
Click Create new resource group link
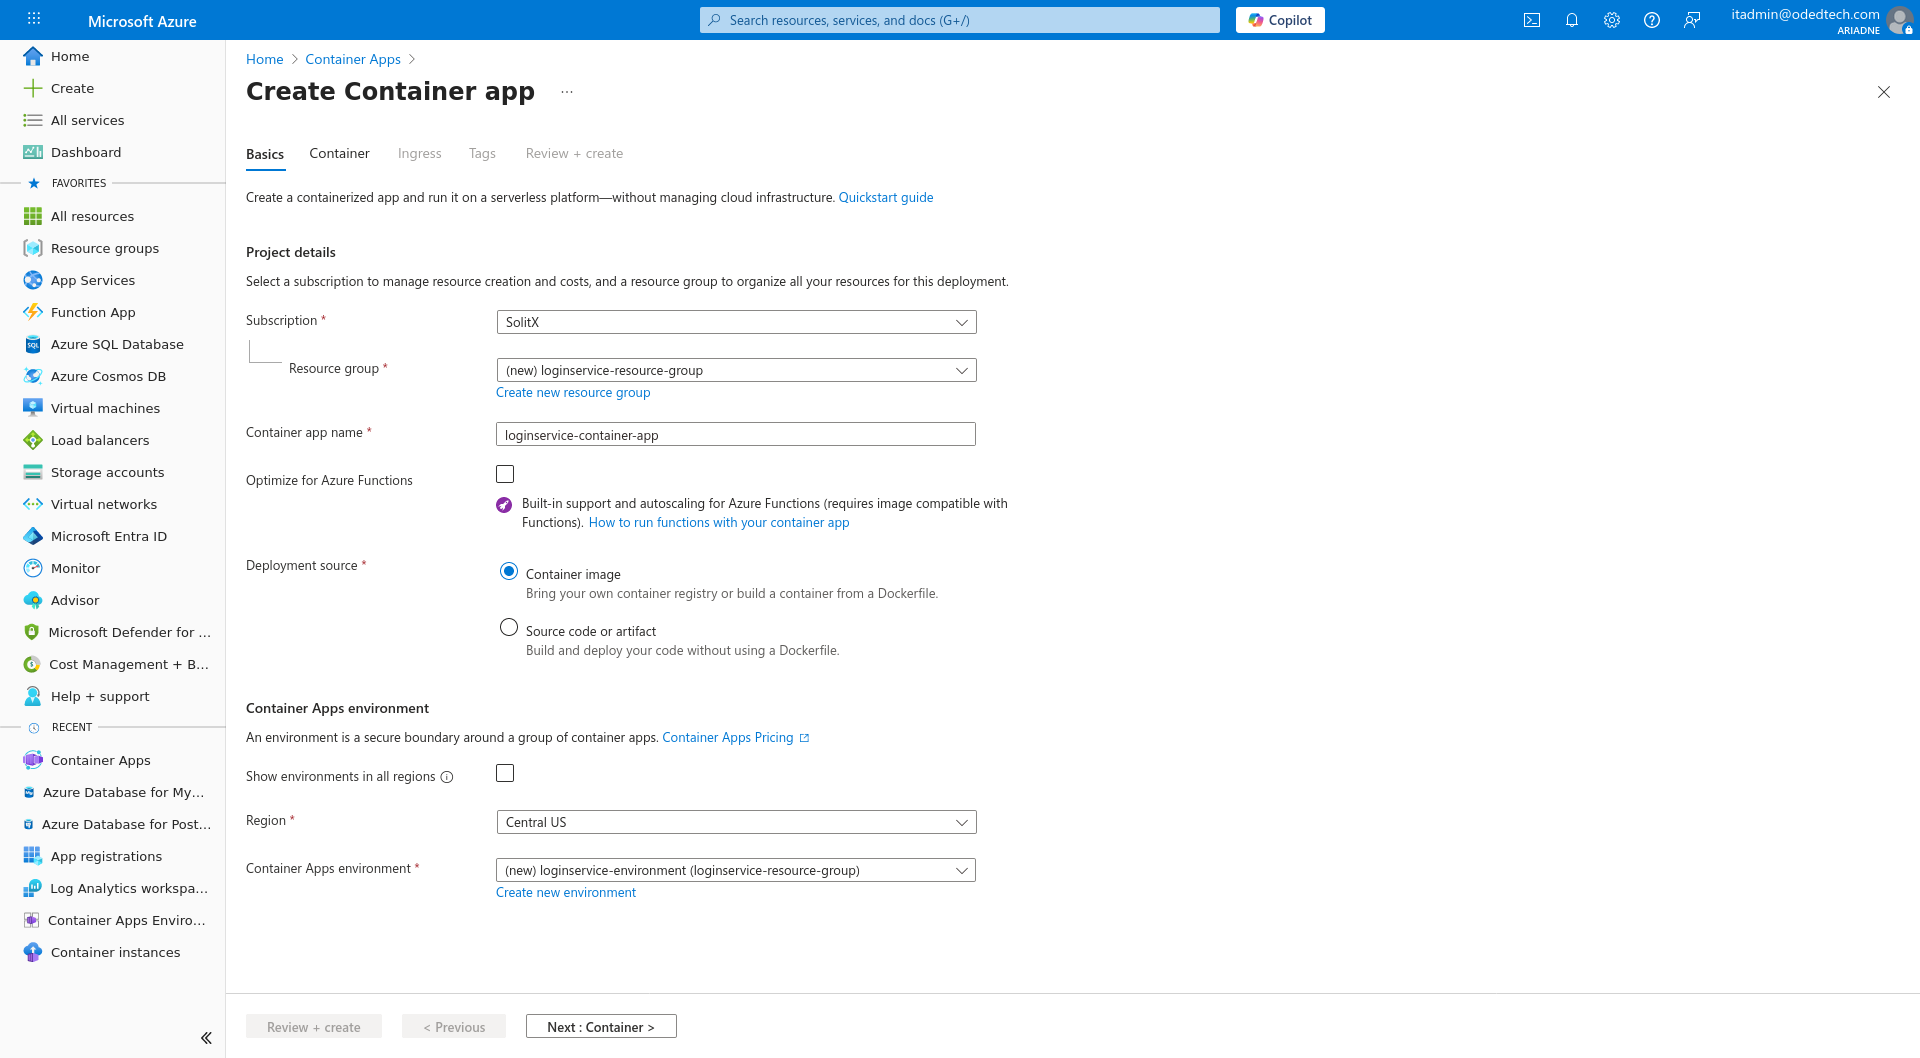[573, 392]
